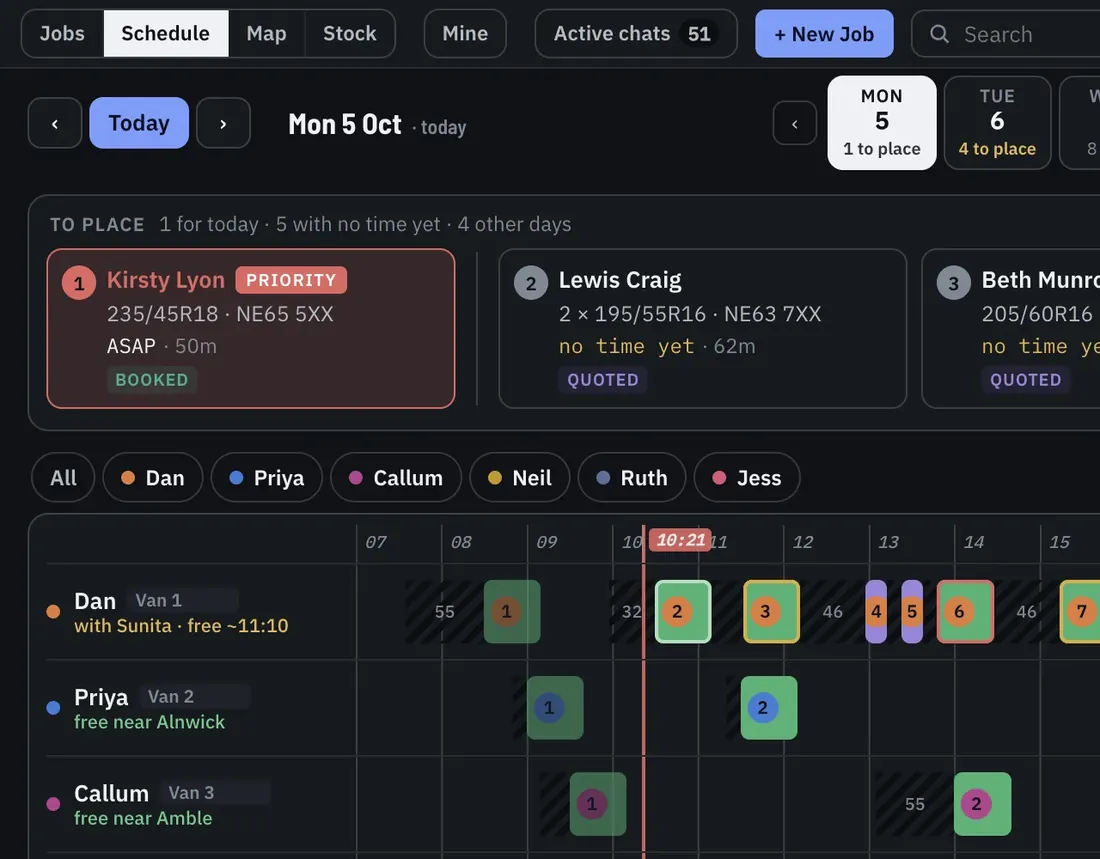
Task: Go to previous day arrow beside Today
Action: point(55,124)
